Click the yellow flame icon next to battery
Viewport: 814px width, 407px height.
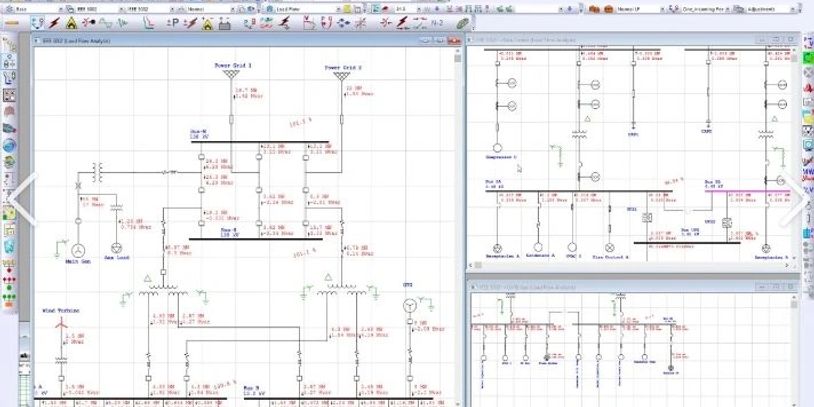pyautogui.click(x=208, y=23)
